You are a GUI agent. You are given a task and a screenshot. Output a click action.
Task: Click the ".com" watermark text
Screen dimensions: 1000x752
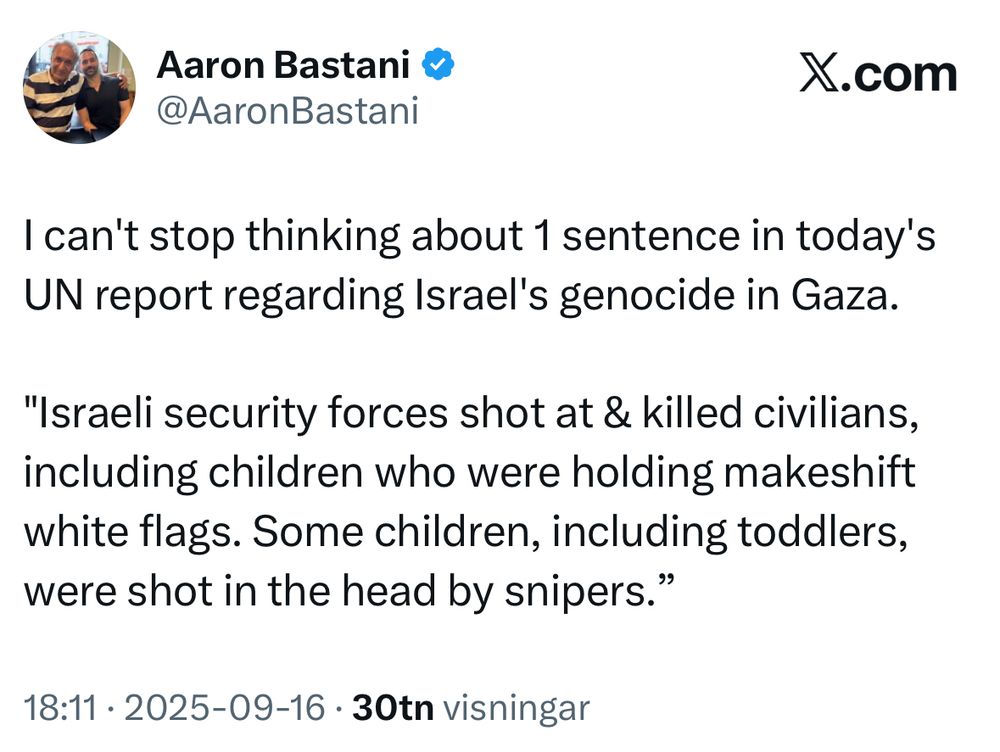point(899,75)
